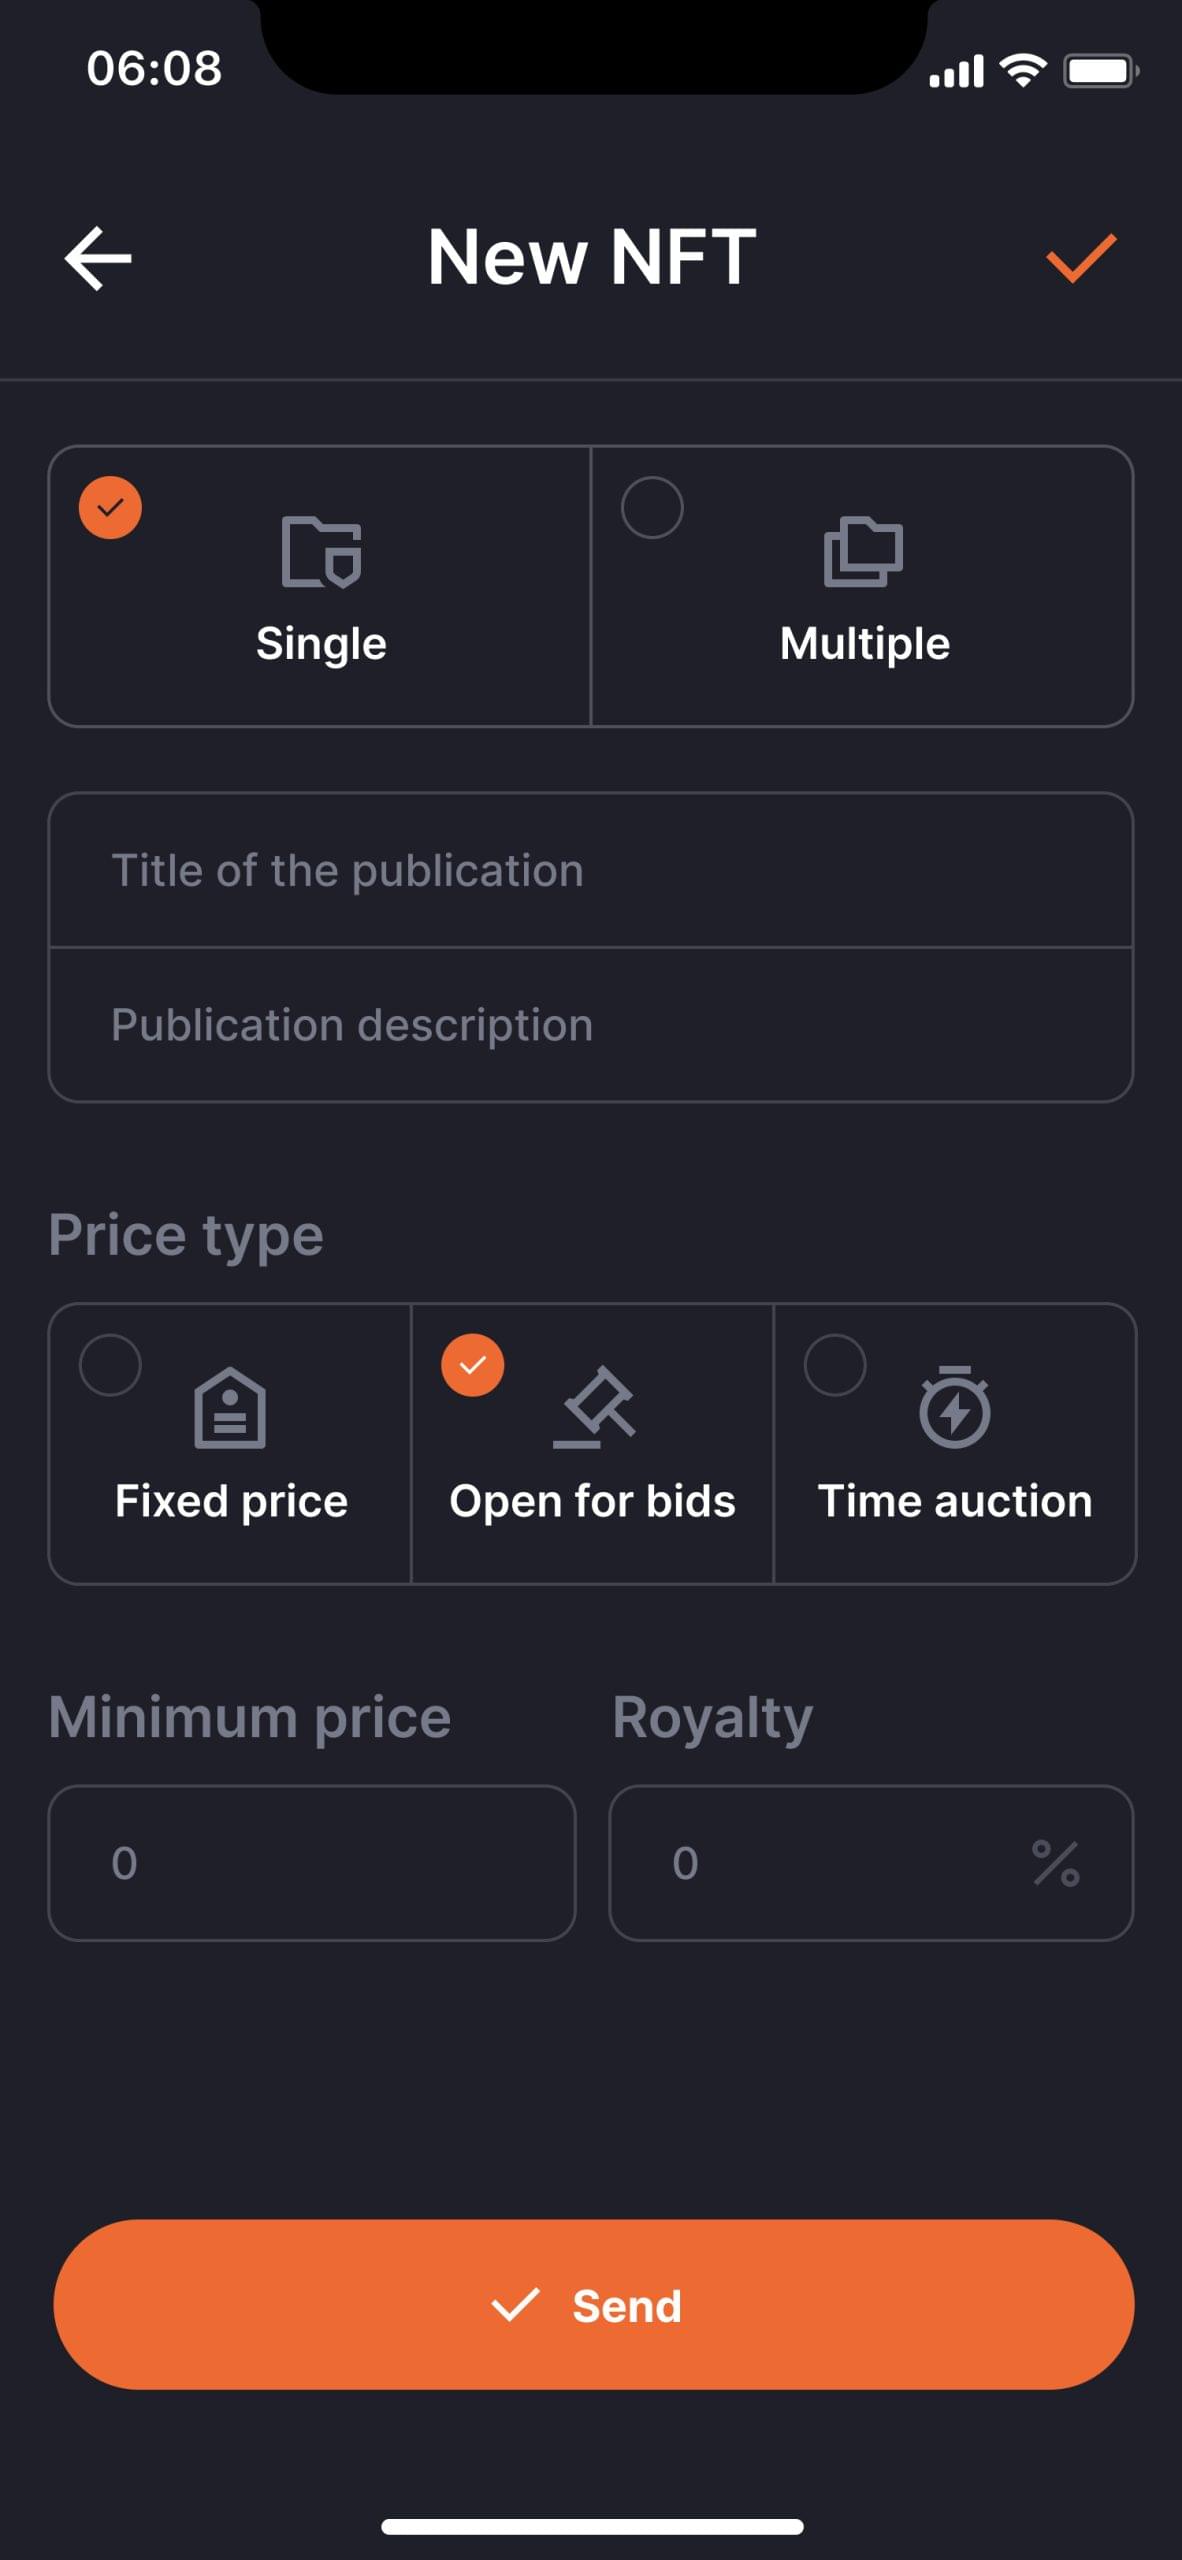The height and width of the screenshot is (2560, 1182).
Task: Select the Single radio button
Action: pos(110,508)
